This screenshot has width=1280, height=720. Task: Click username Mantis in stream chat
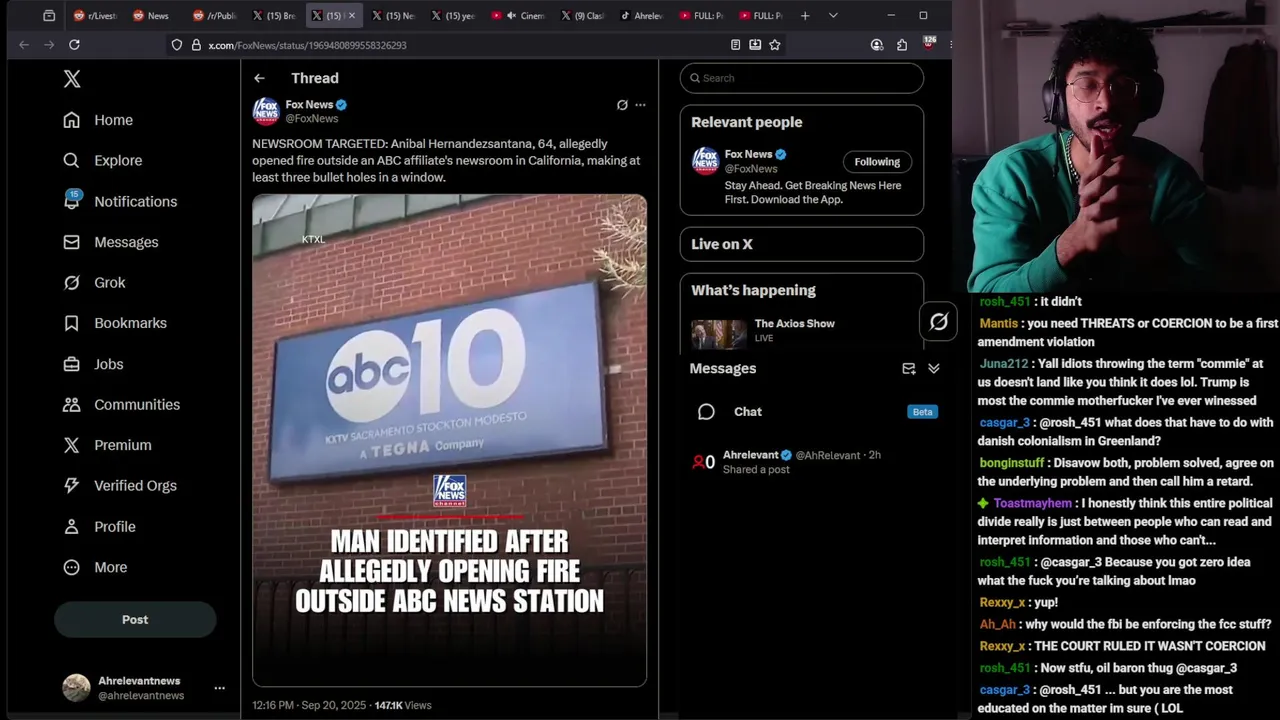998,324
